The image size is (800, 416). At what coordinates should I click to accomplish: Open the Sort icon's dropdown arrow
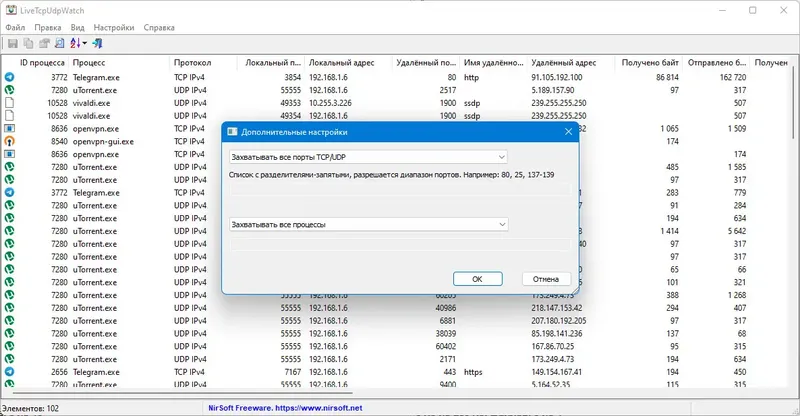click(x=85, y=44)
